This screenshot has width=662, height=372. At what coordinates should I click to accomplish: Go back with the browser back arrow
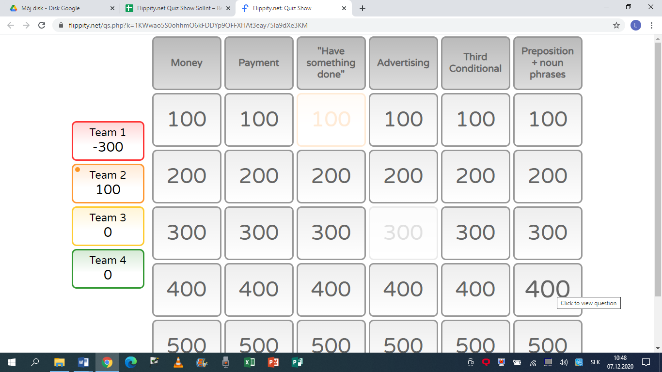(11, 25)
